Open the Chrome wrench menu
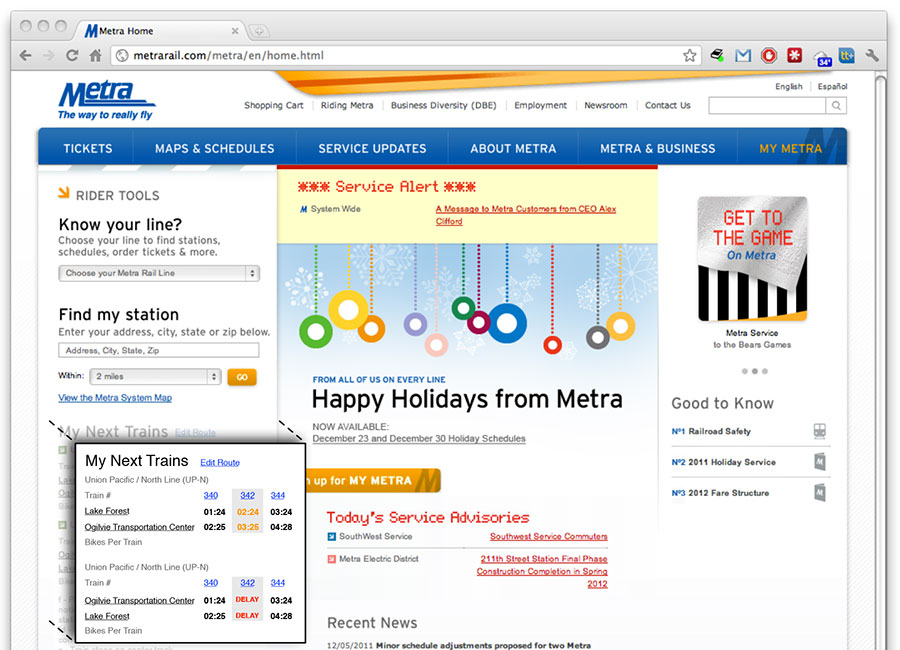Screen dimensions: 900x650 [x=872, y=56]
